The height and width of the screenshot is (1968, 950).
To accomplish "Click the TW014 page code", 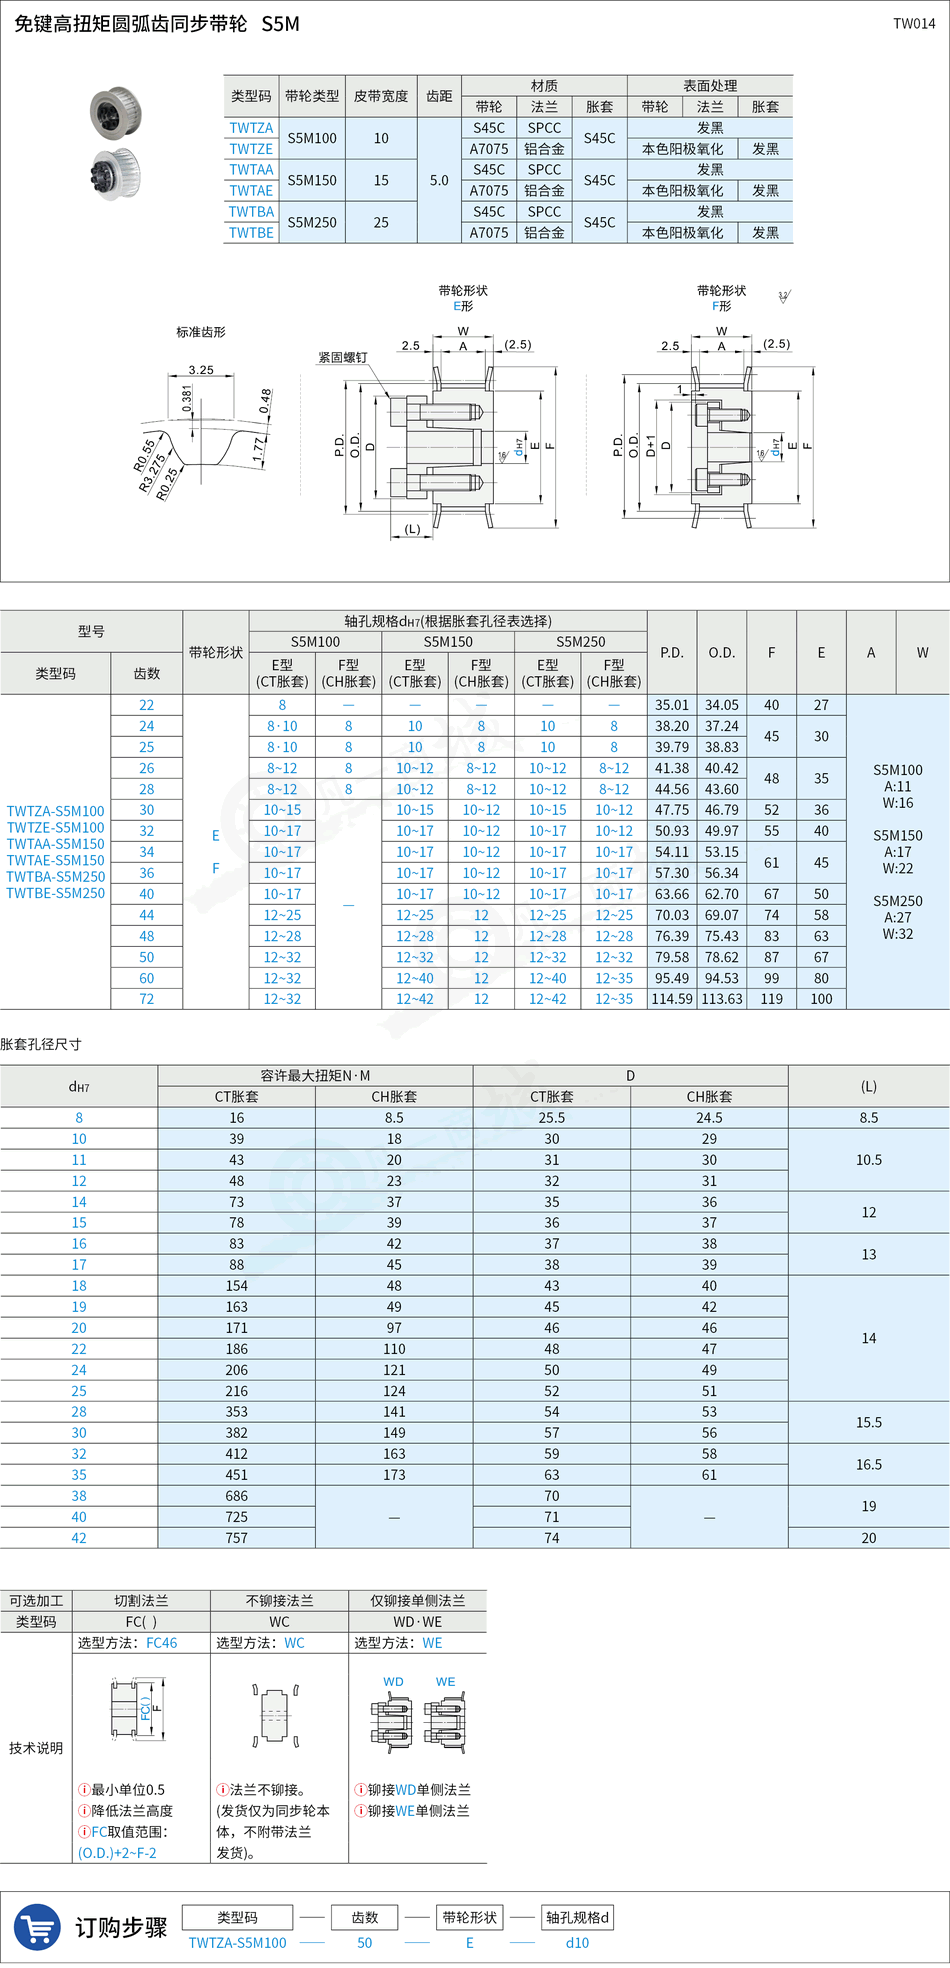I will pos(914,24).
